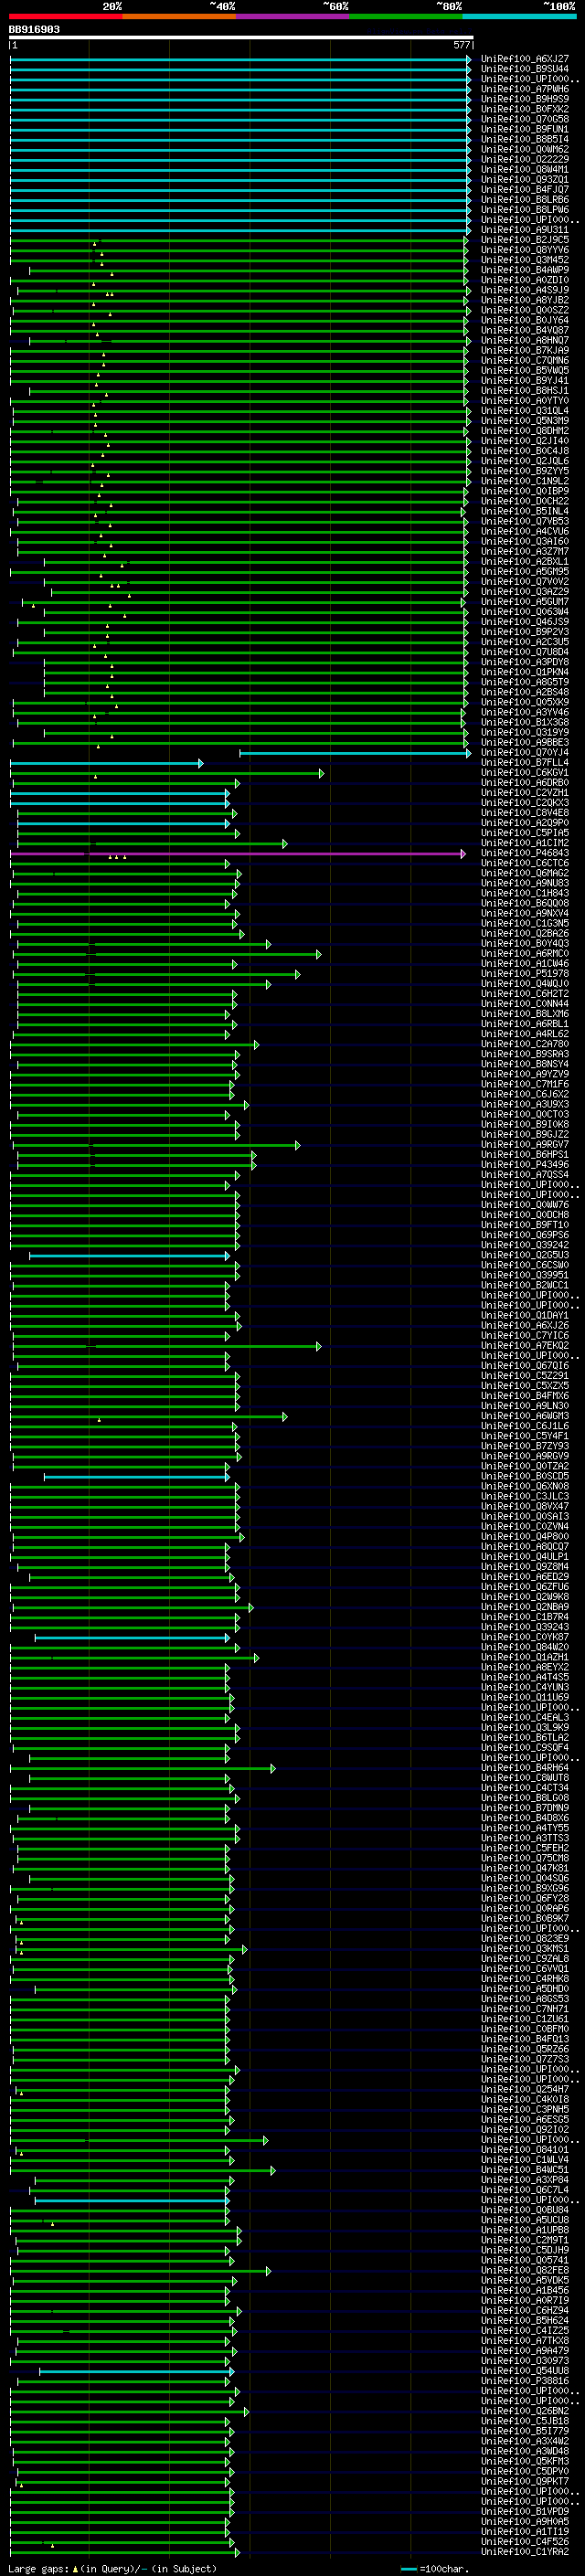Click the green alignment bar for UniRef100_C6KGV1
The width and height of the screenshot is (585, 2576).
tap(167, 773)
